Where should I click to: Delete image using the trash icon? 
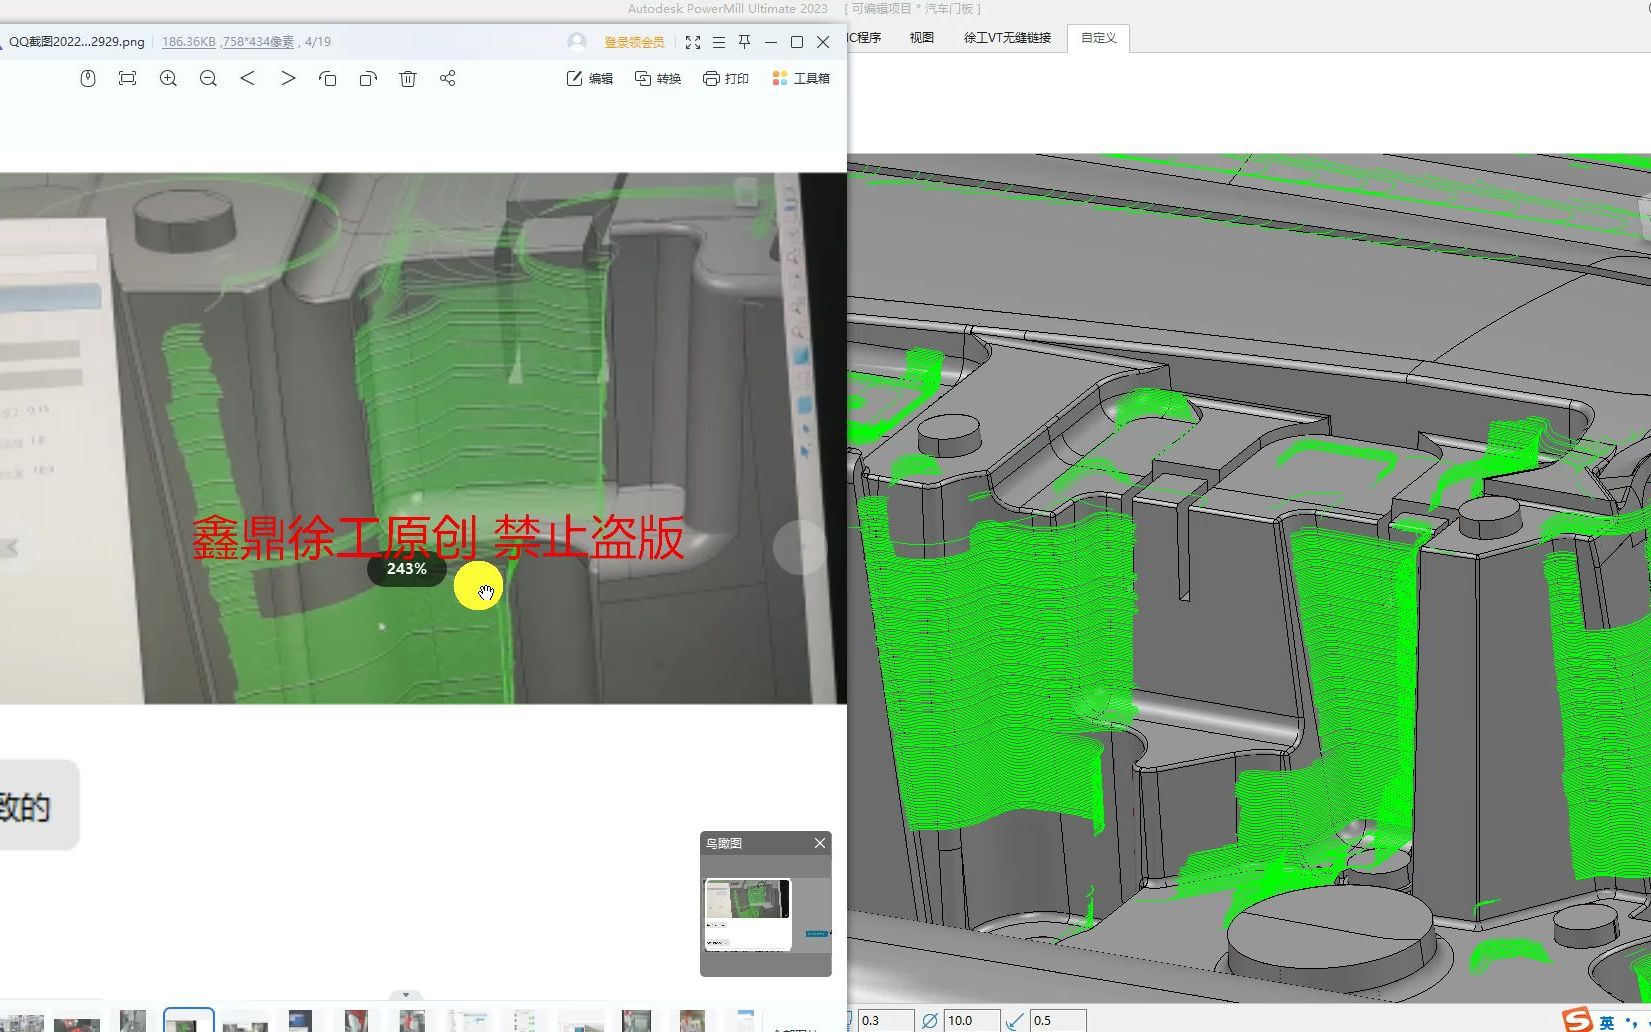[x=408, y=78]
